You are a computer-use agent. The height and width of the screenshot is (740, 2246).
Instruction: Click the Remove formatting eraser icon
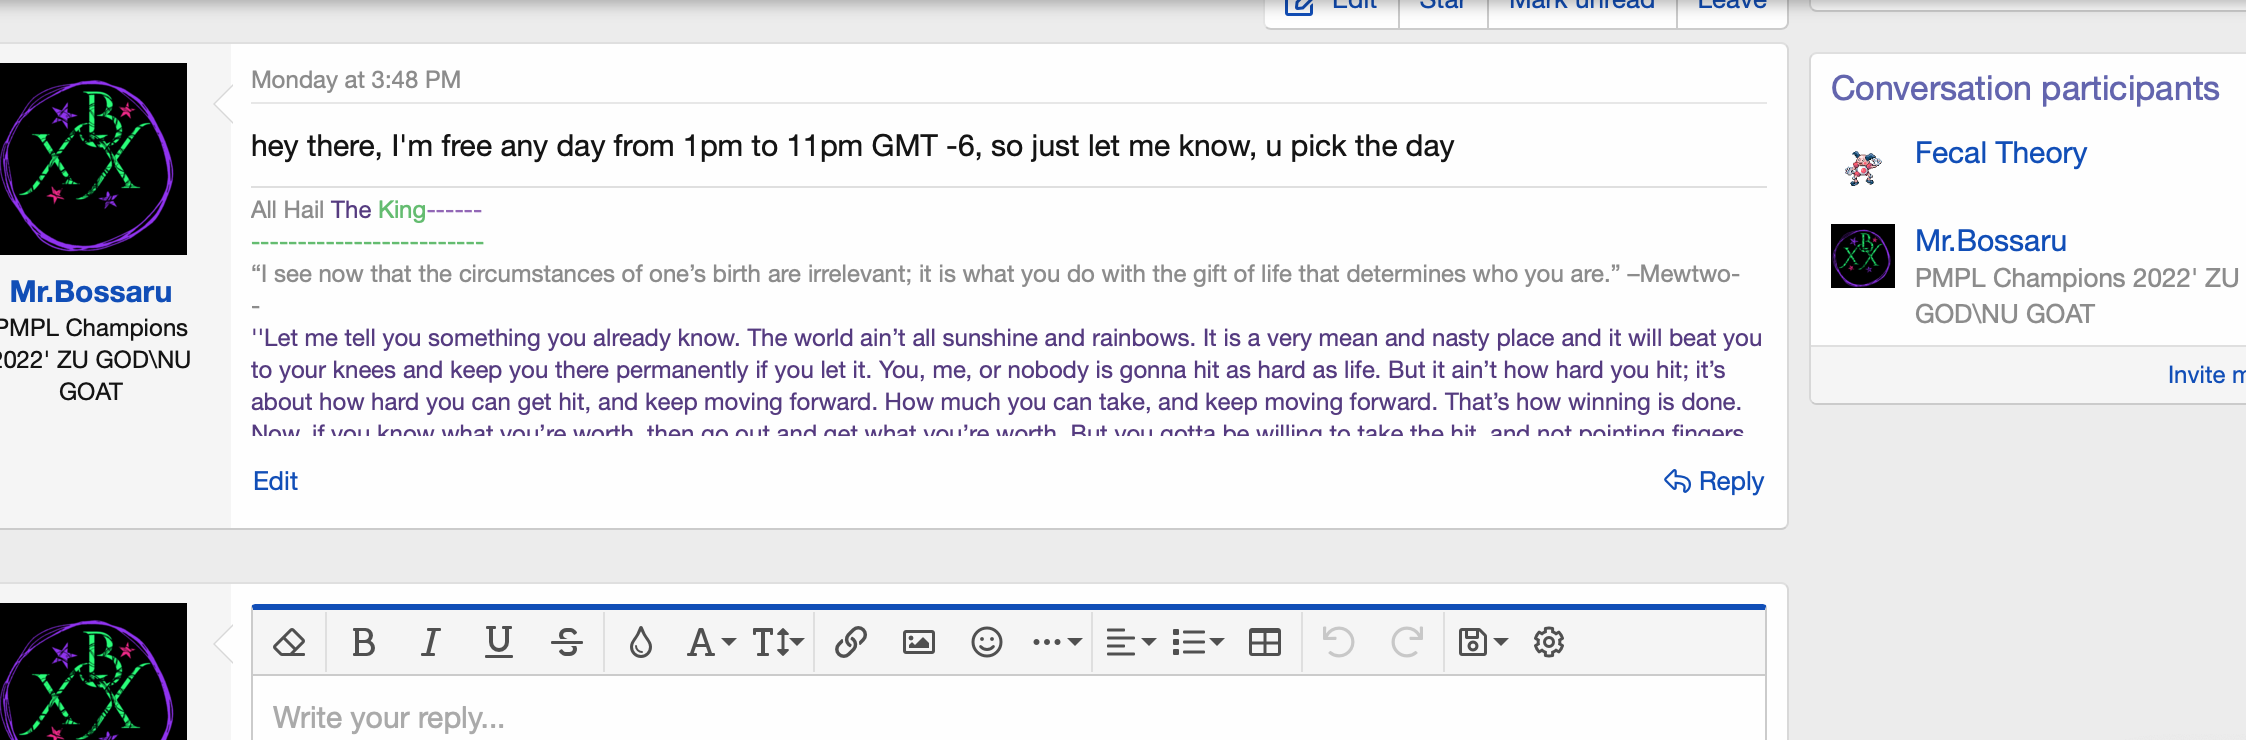tap(289, 642)
